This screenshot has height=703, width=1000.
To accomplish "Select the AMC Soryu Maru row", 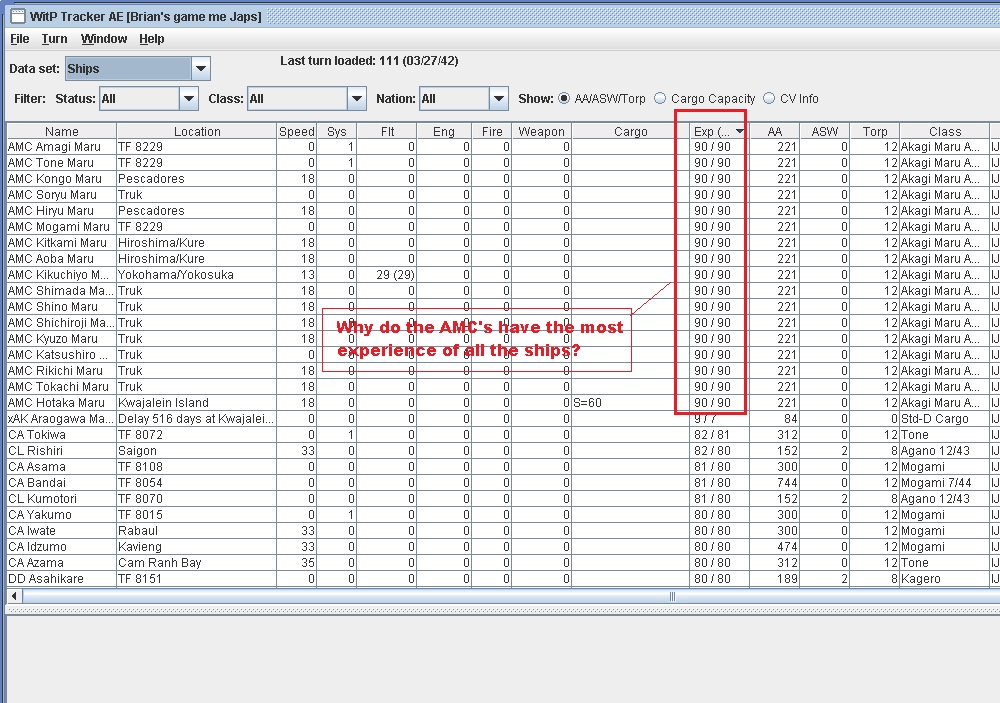I will [x=503, y=195].
